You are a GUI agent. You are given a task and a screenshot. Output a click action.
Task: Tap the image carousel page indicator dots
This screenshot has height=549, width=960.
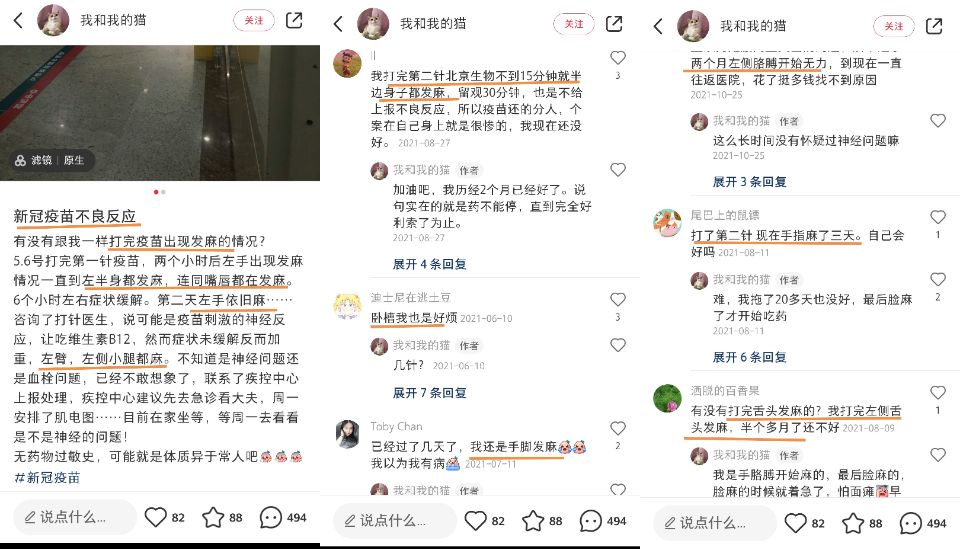[x=159, y=192]
